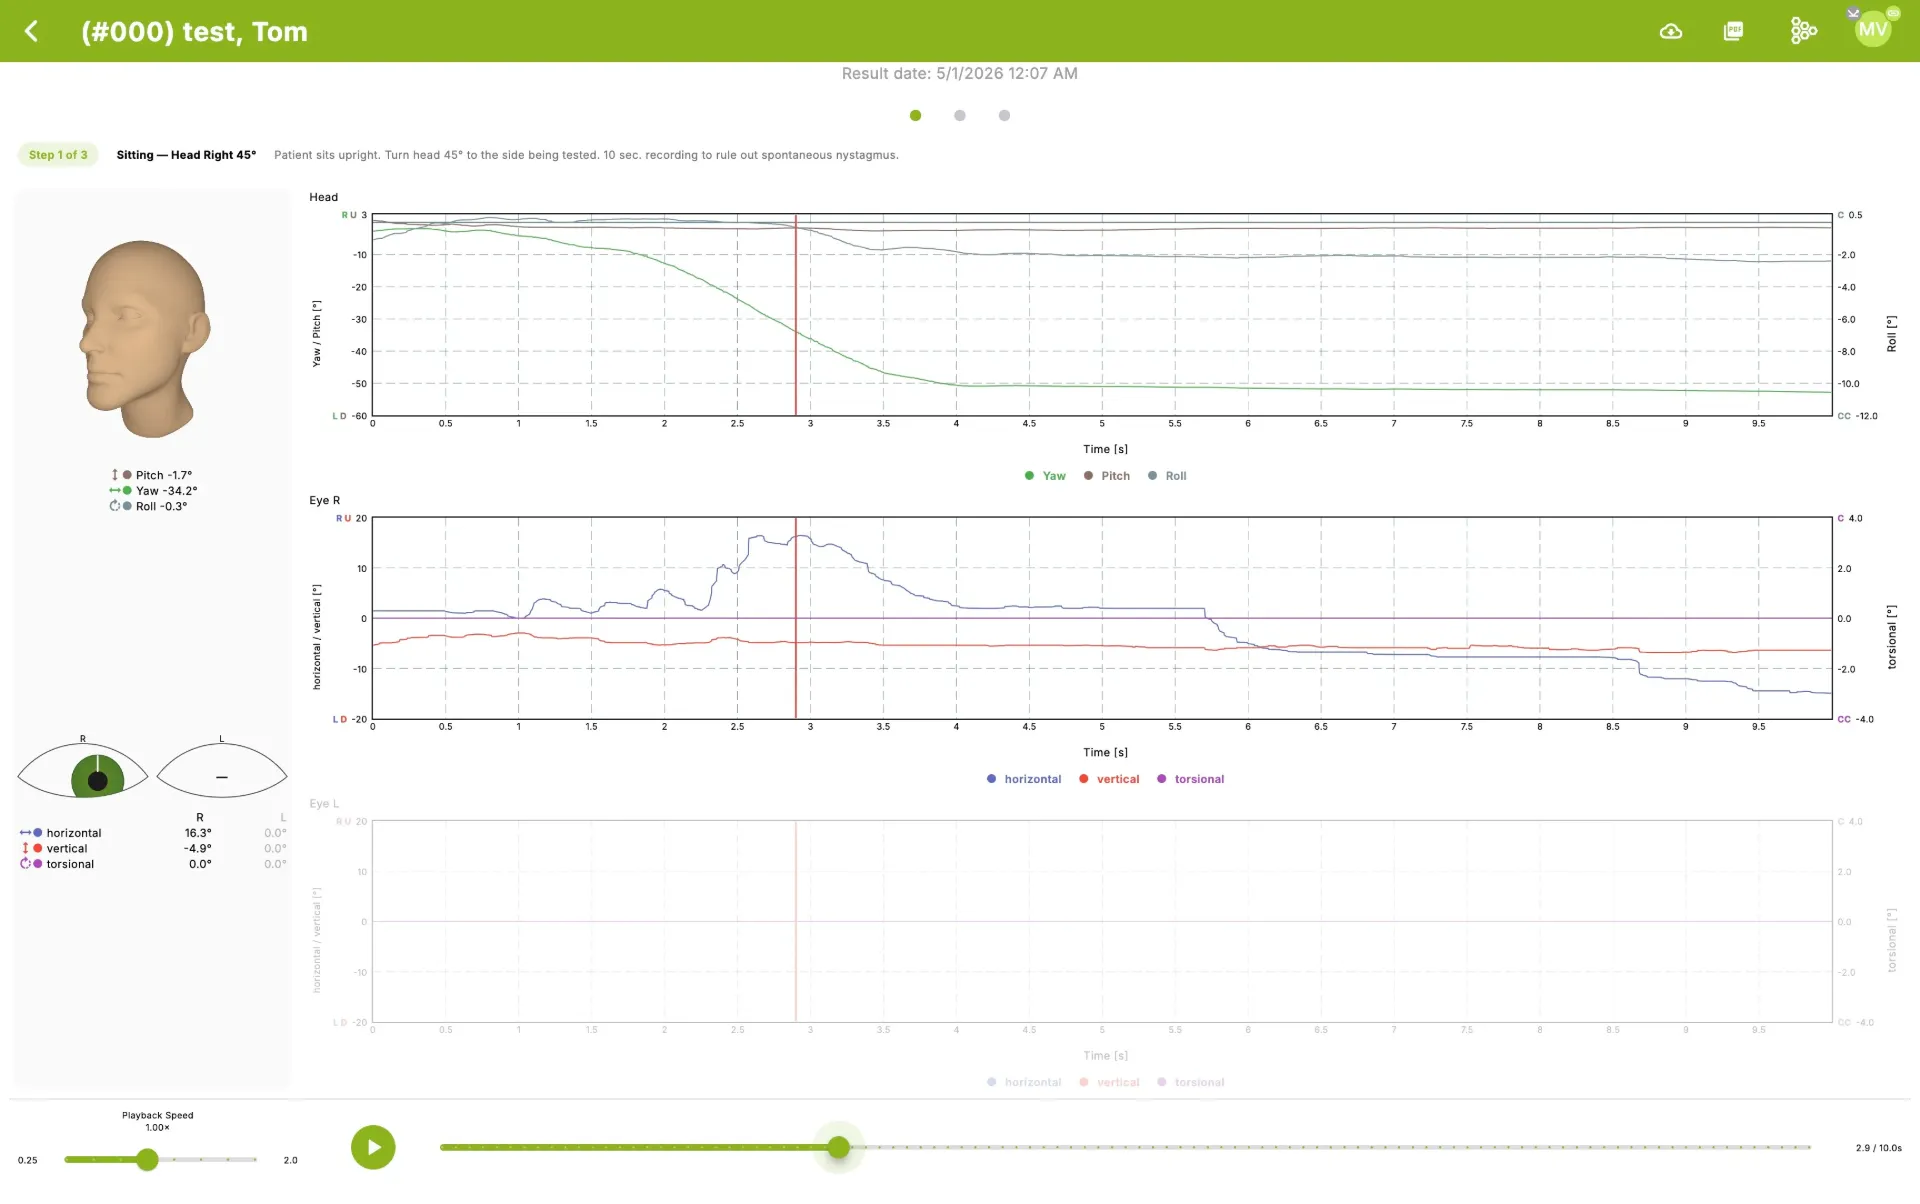Open the MV user avatar
Screen dimensions: 1920x1204
1873,30
